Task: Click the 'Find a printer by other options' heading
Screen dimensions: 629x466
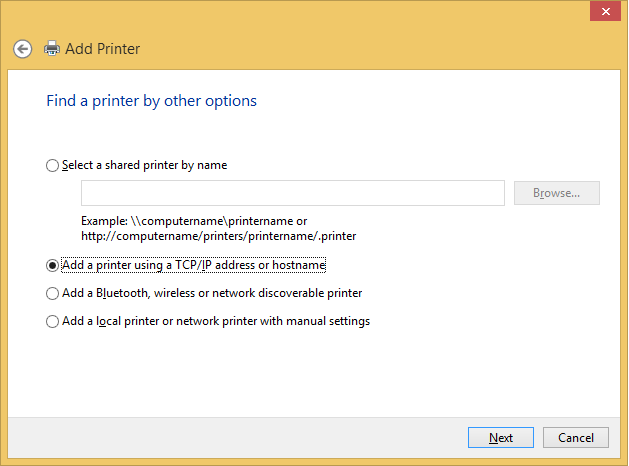Action: tap(151, 101)
